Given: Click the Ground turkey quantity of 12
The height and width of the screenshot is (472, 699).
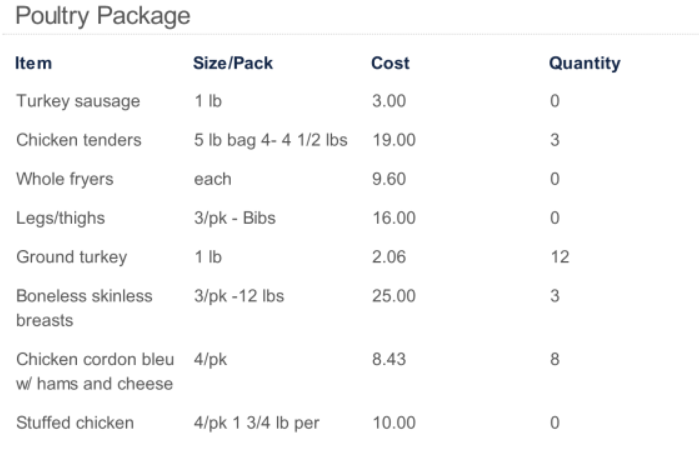Looking at the screenshot, I should click(x=559, y=257).
